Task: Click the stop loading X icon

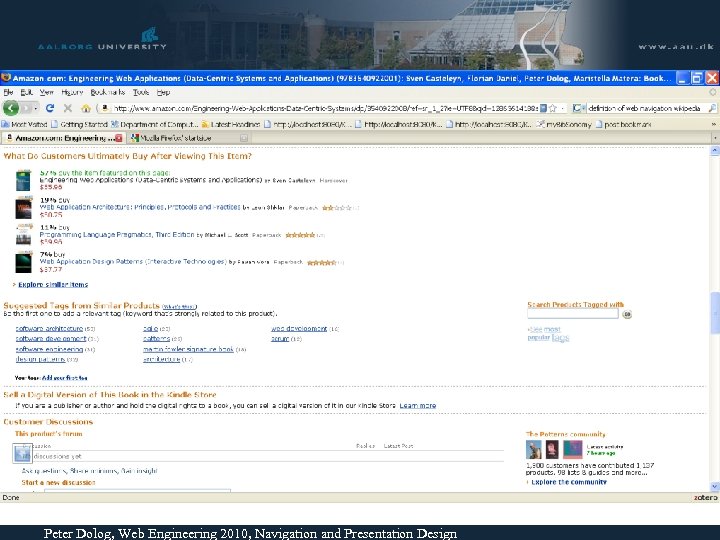Action: click(x=68, y=108)
